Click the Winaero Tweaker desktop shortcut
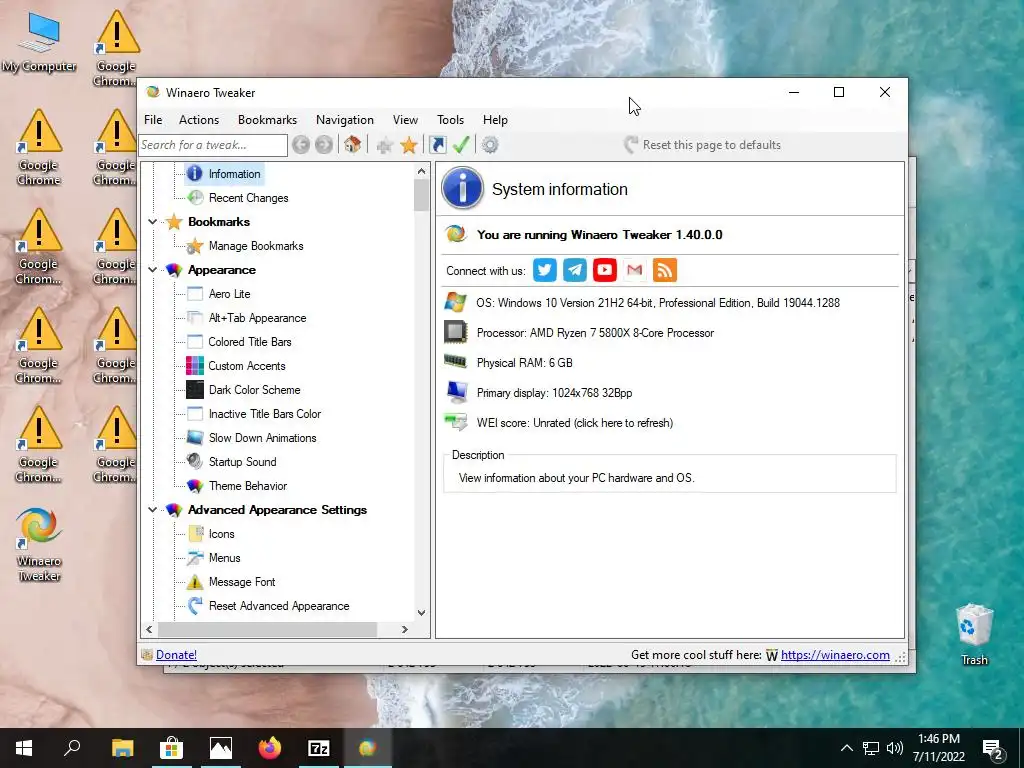 (x=39, y=544)
